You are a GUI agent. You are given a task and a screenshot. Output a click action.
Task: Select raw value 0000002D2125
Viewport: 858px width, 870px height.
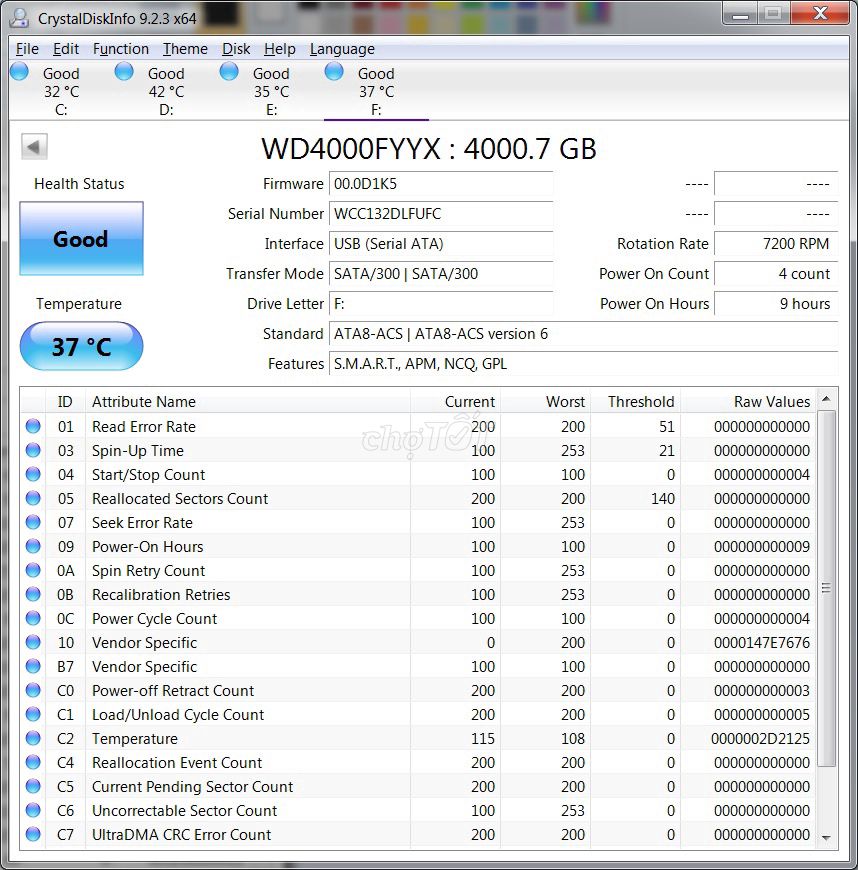coord(760,739)
